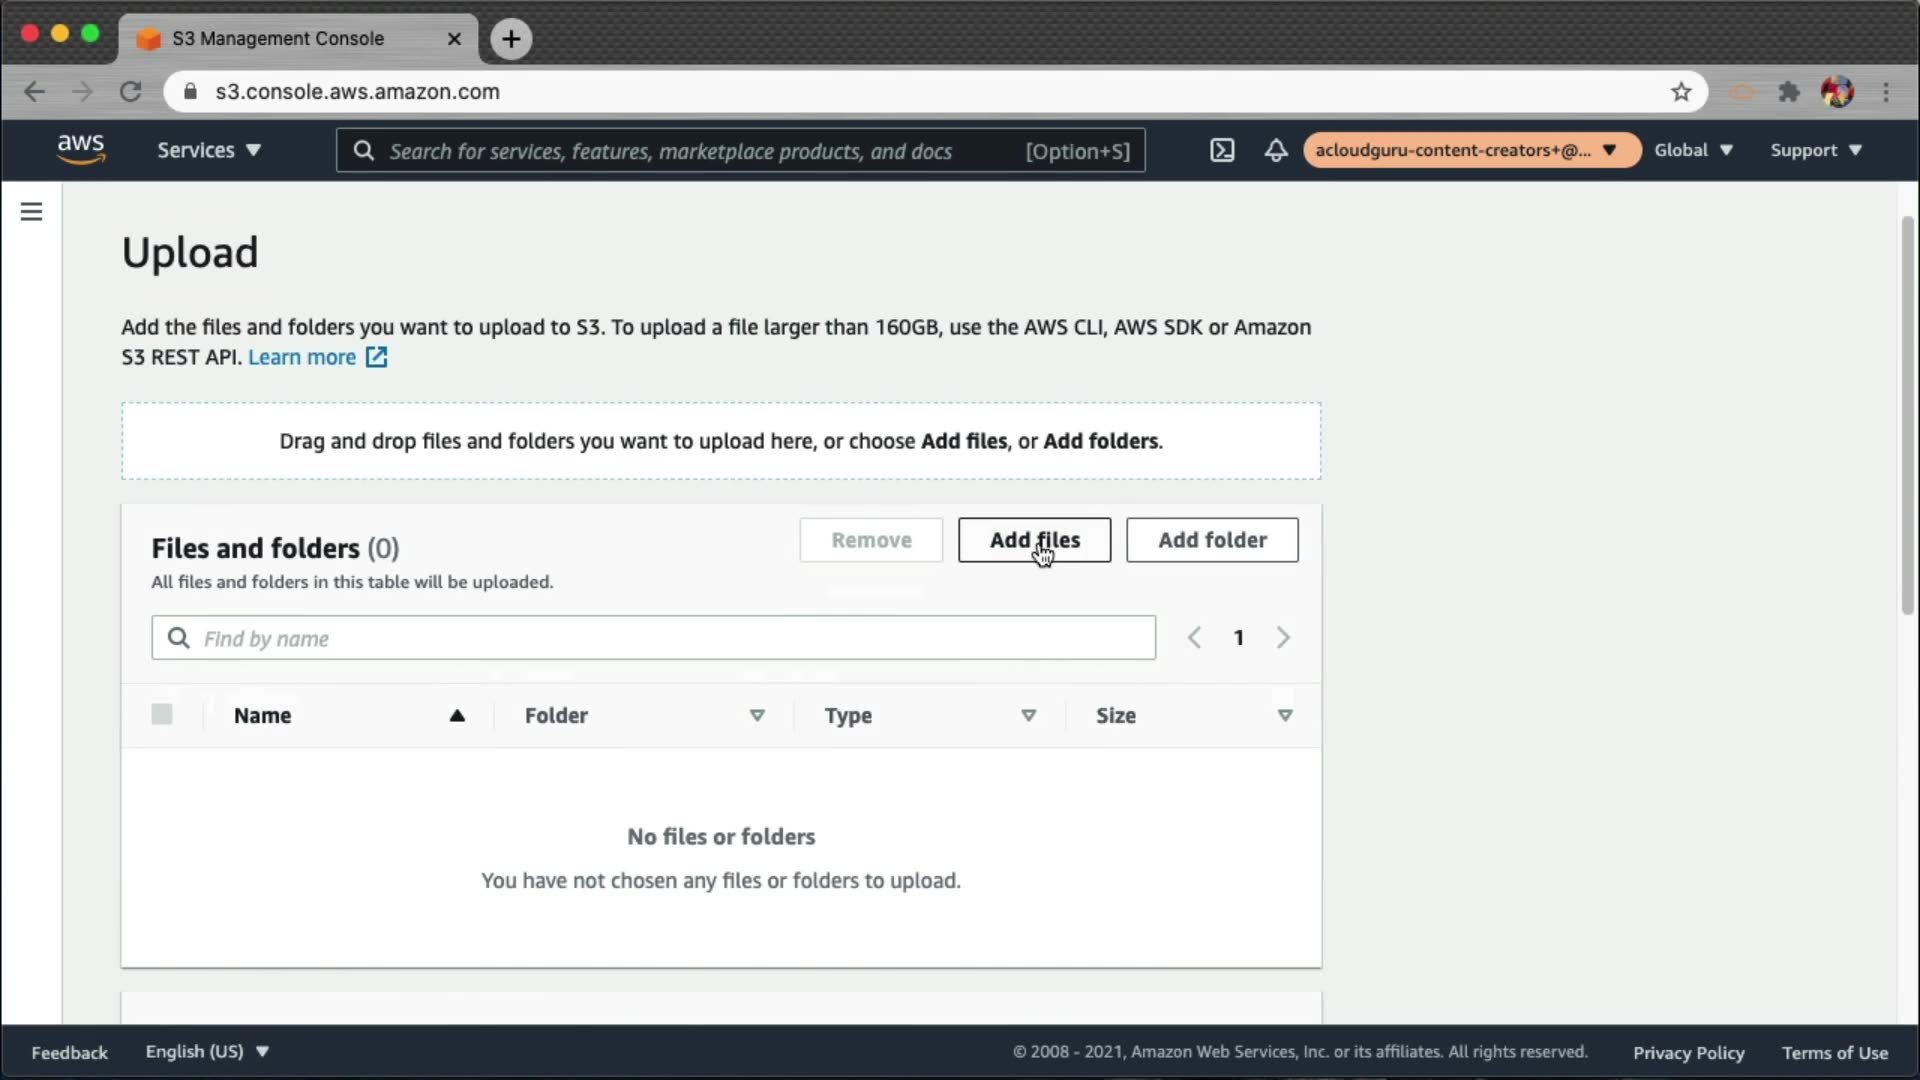Toggle the select-all checkbox in table header
1920x1080 pixels.
click(x=162, y=714)
